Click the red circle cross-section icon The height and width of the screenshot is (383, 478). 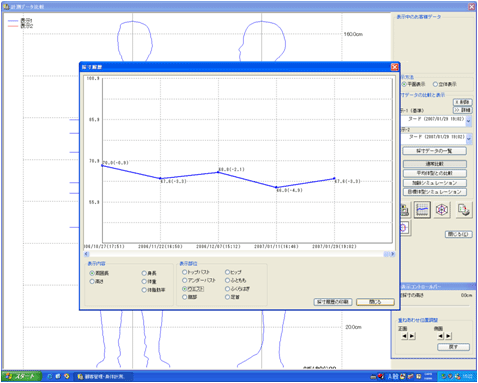[x=404, y=228]
